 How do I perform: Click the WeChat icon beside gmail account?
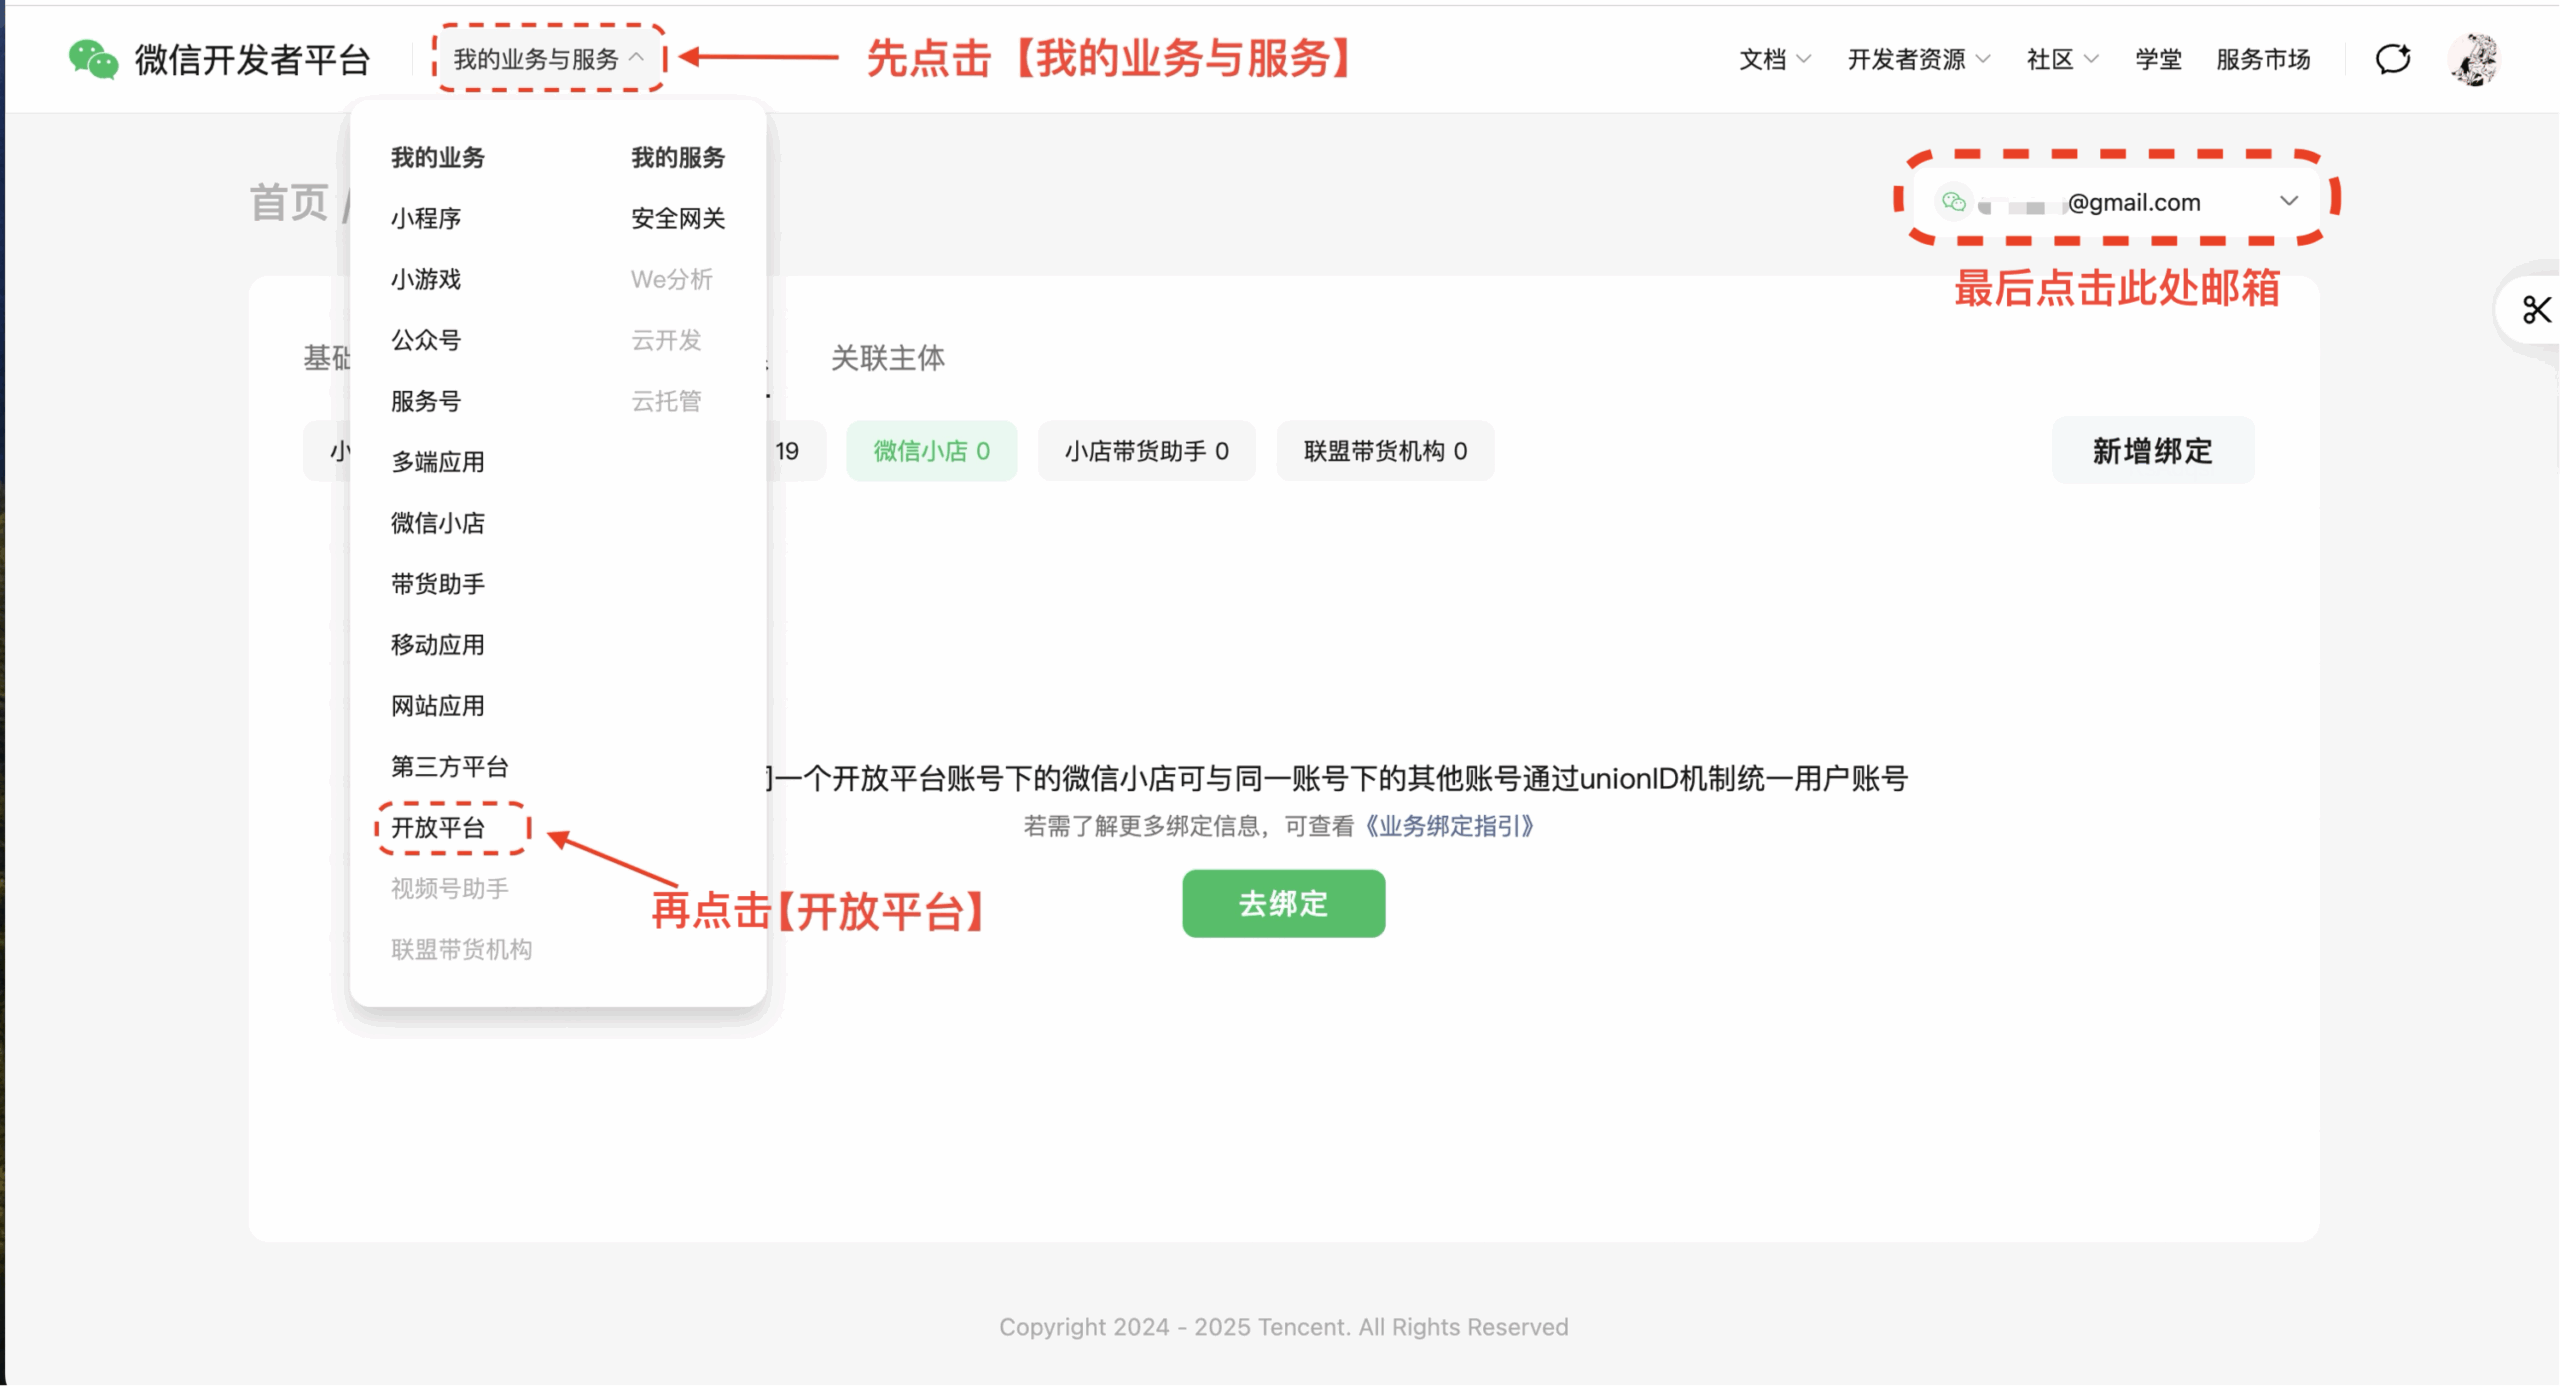[1953, 202]
